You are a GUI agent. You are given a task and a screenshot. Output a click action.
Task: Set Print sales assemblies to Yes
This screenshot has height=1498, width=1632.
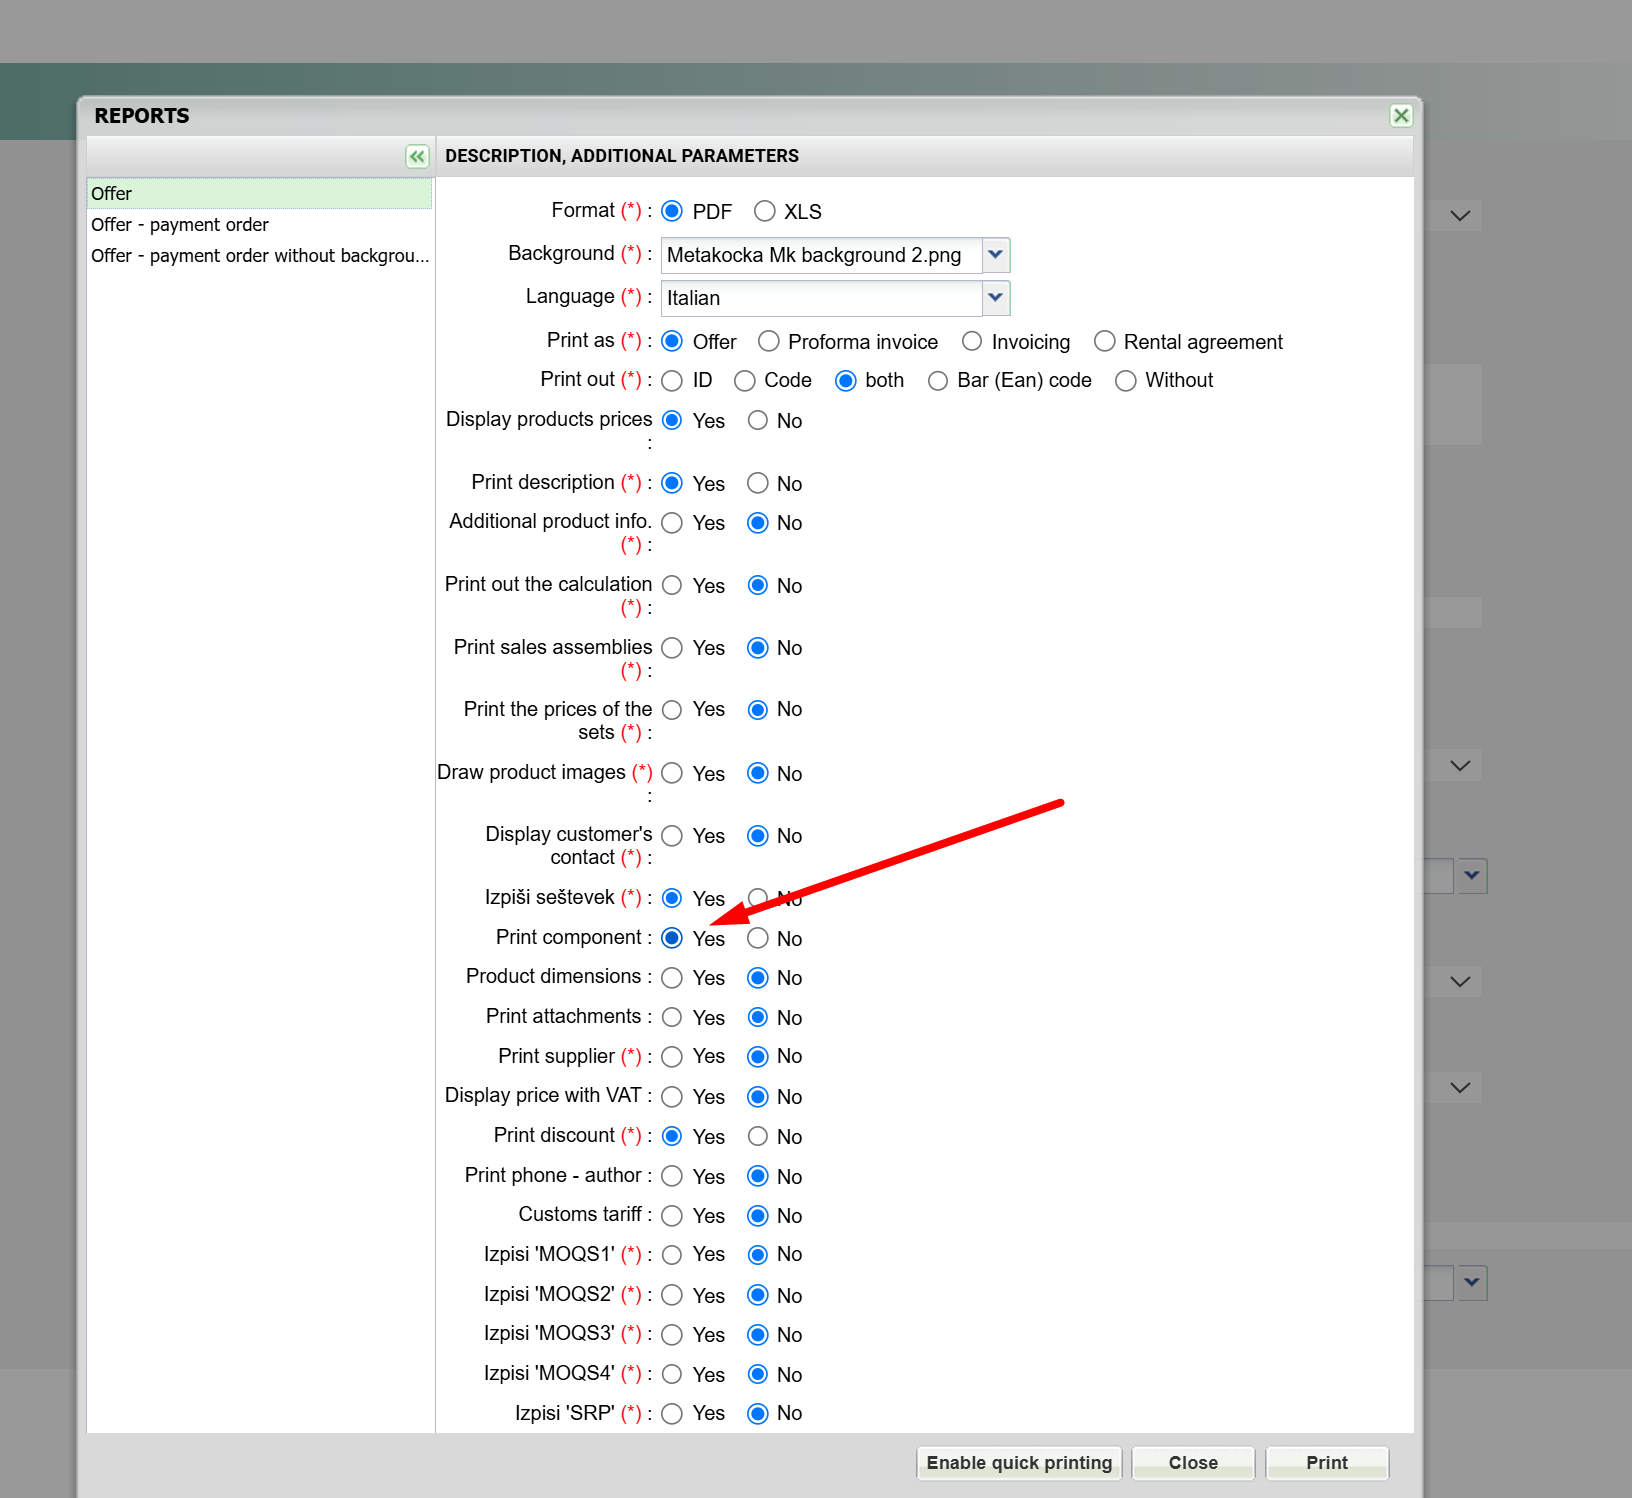(x=672, y=648)
